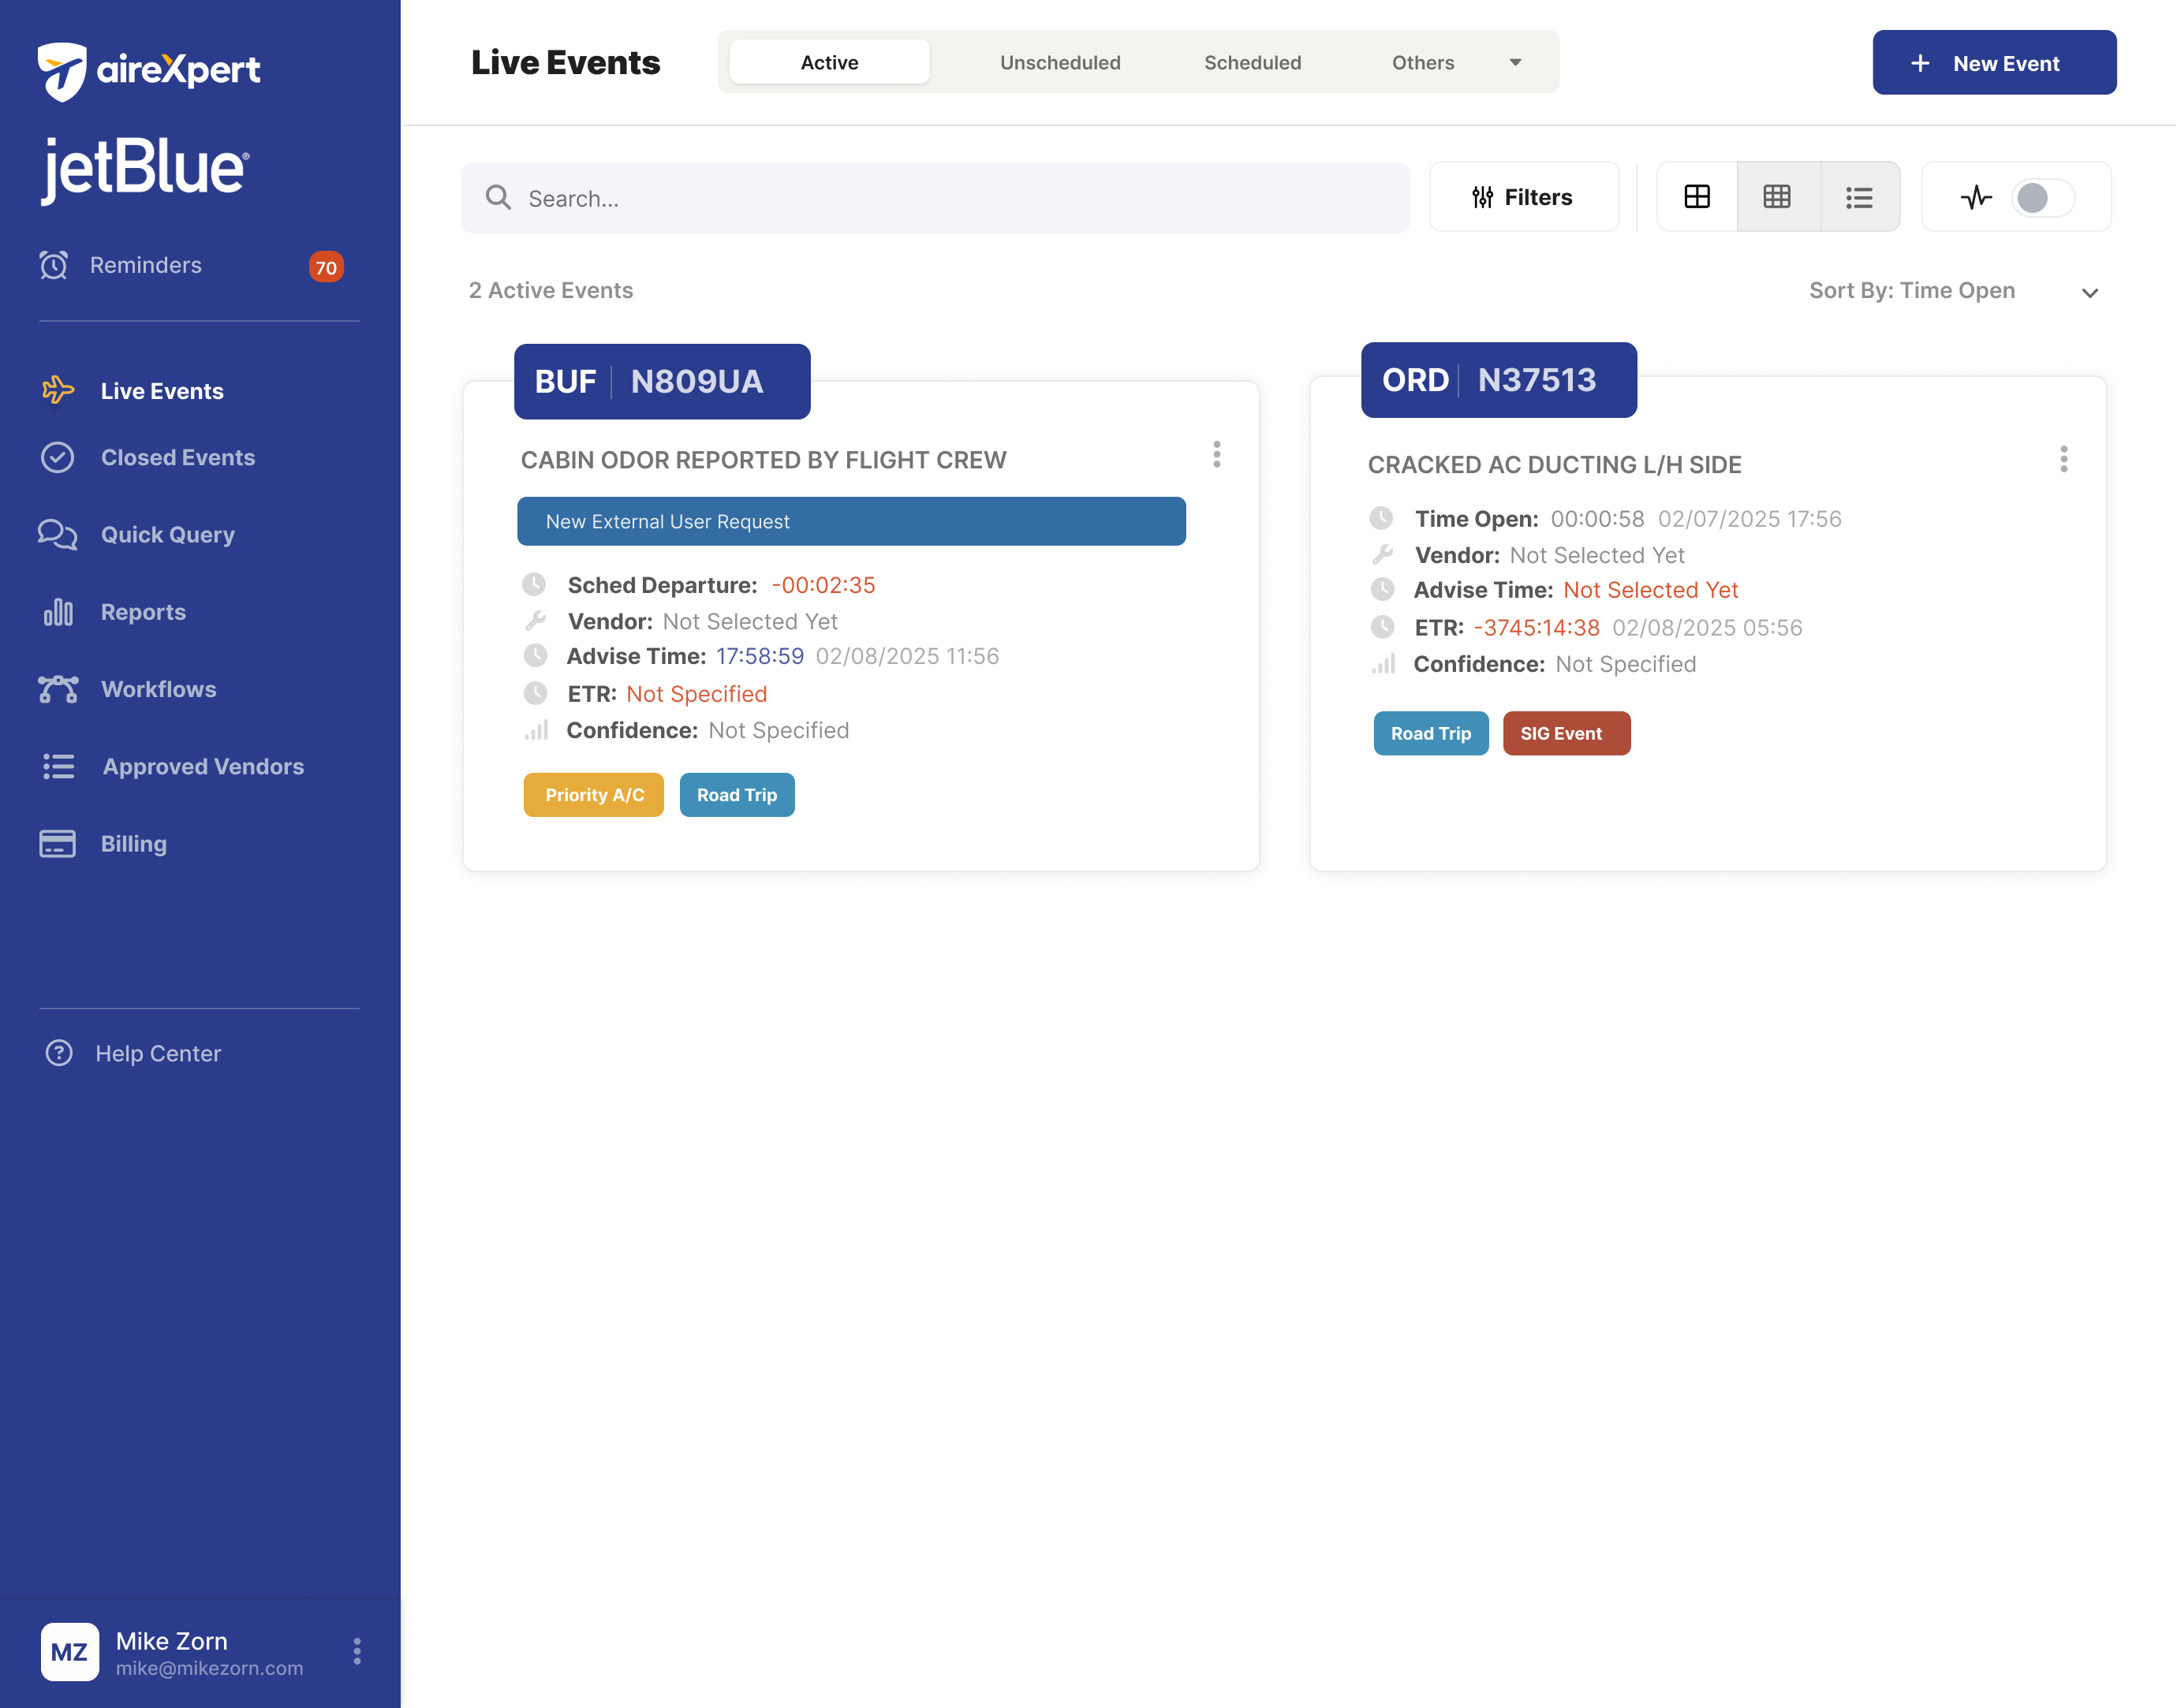
Task: Switch to large grid card view
Action: pyautogui.click(x=1697, y=197)
